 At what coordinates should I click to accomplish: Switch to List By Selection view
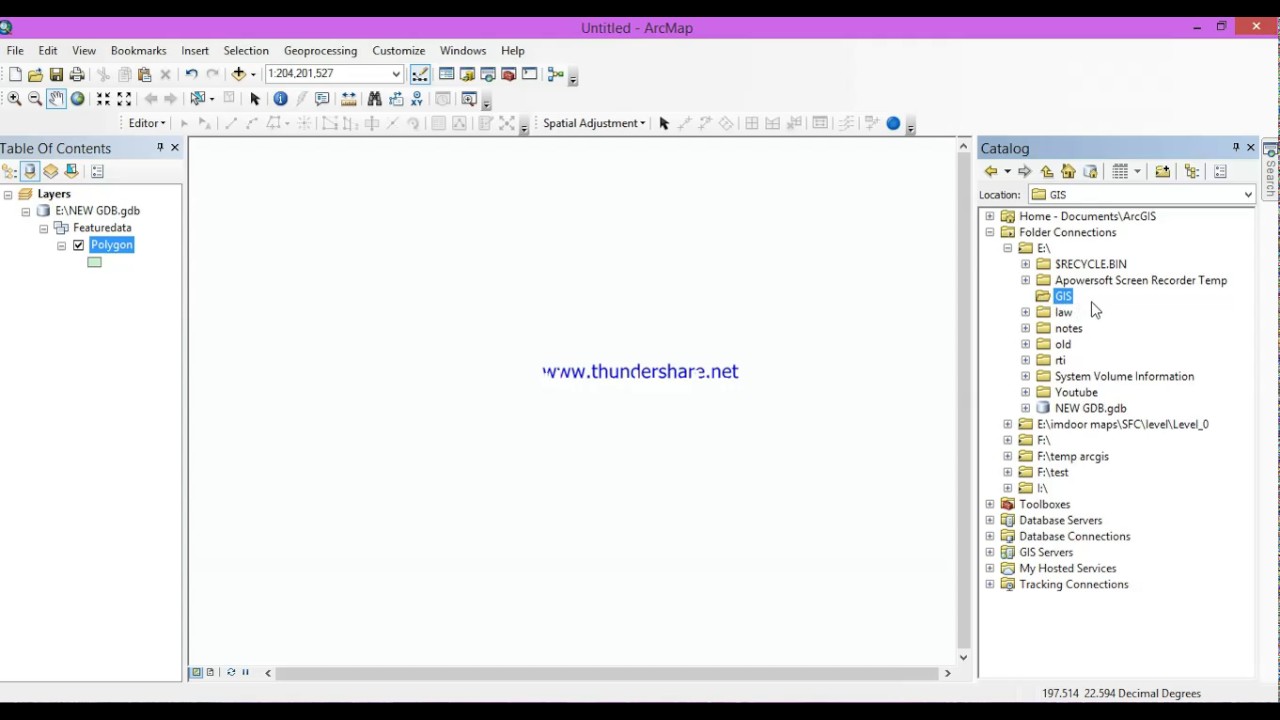tap(72, 171)
